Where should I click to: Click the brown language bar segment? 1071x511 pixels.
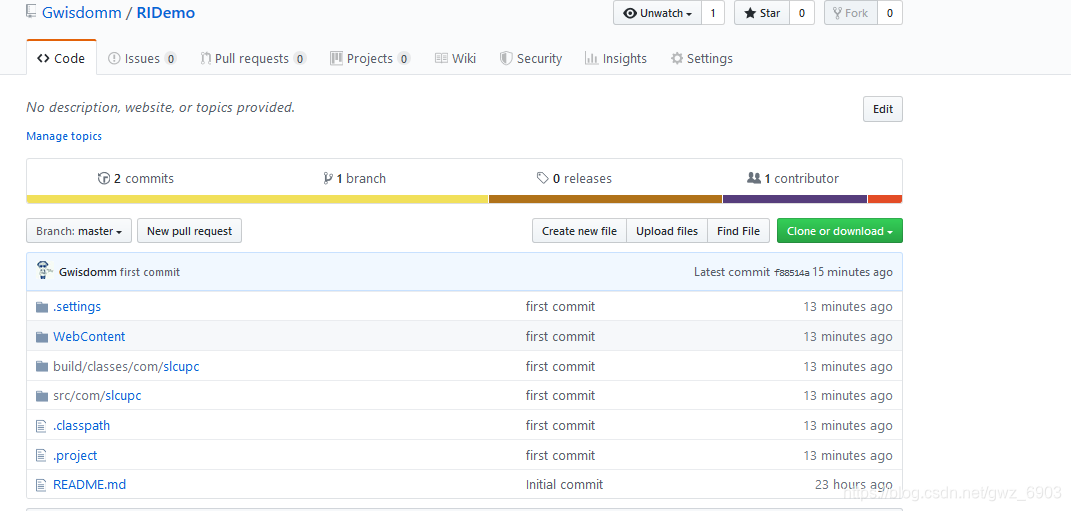pyautogui.click(x=606, y=199)
